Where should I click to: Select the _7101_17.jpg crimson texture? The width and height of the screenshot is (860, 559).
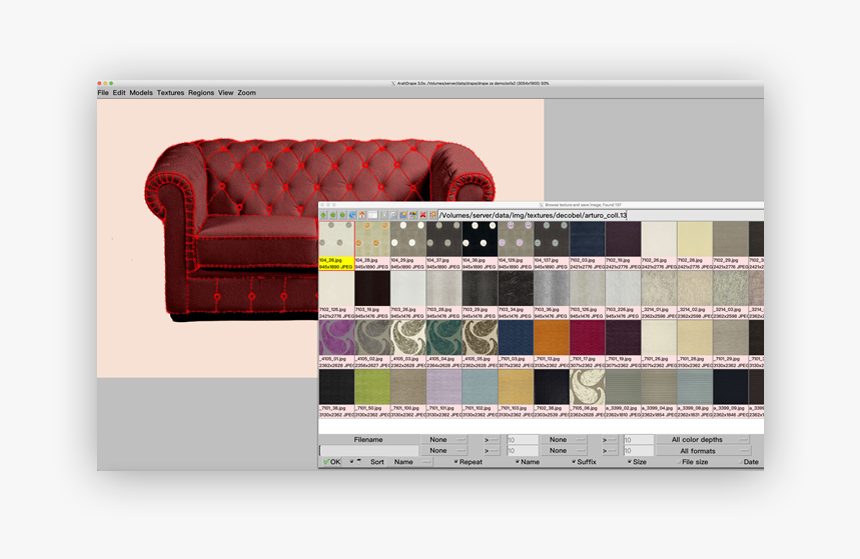click(x=587, y=337)
